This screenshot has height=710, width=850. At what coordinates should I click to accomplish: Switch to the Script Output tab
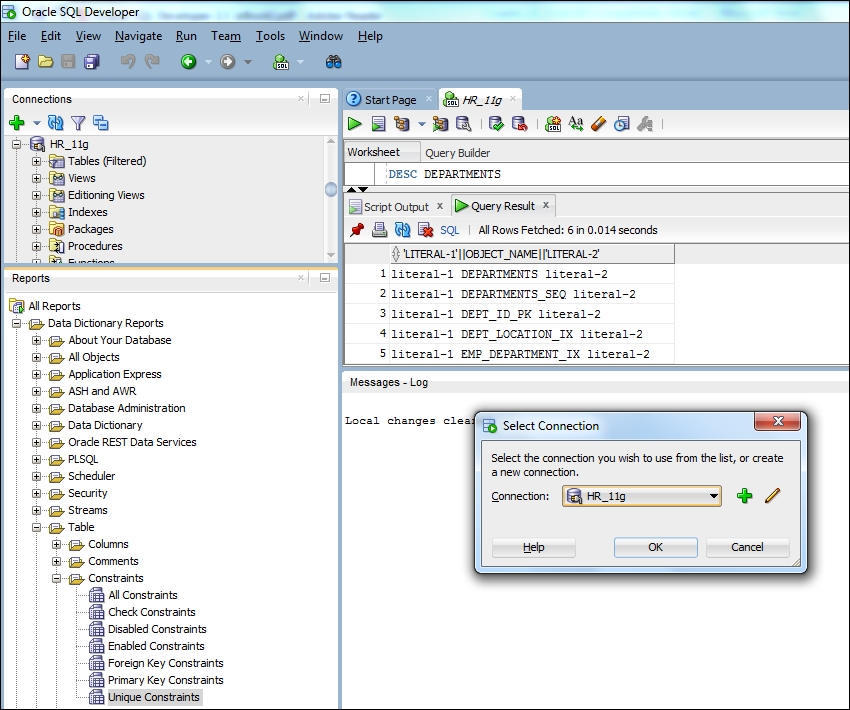click(396, 206)
